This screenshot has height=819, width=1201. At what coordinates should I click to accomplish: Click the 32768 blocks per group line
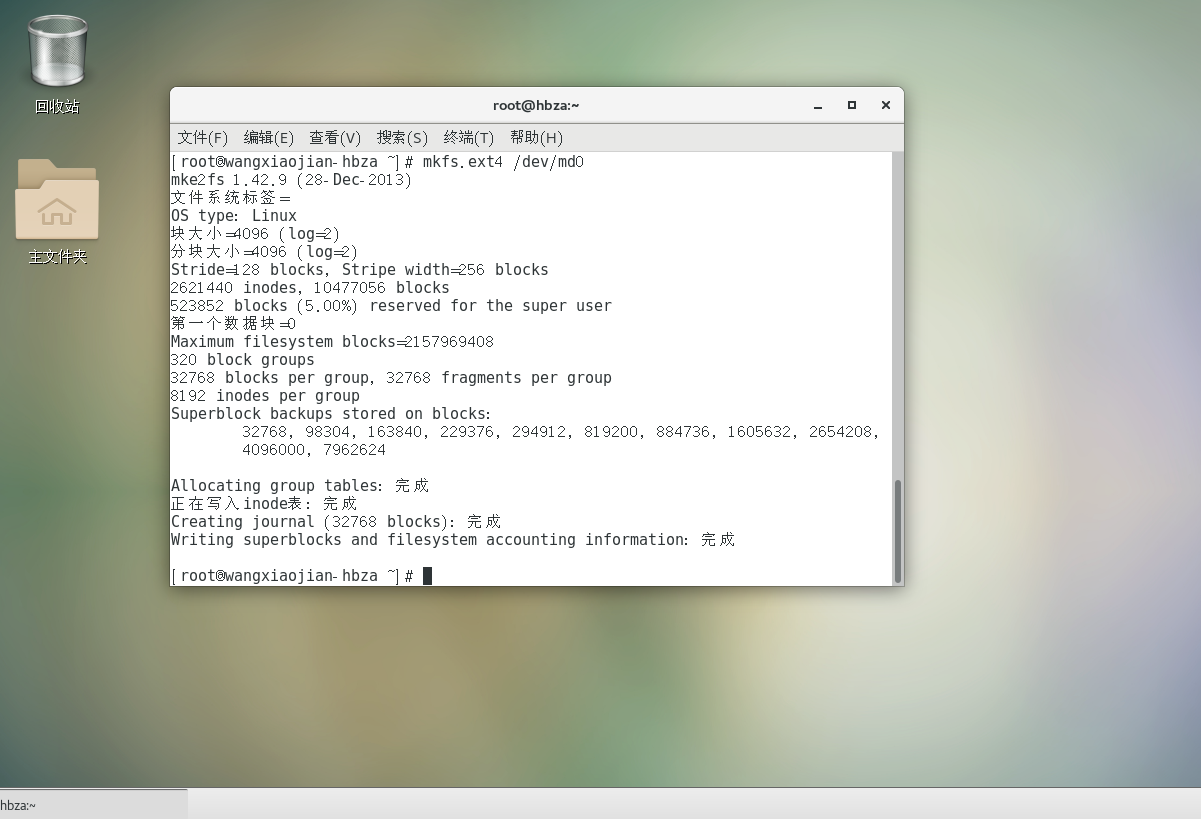point(391,378)
